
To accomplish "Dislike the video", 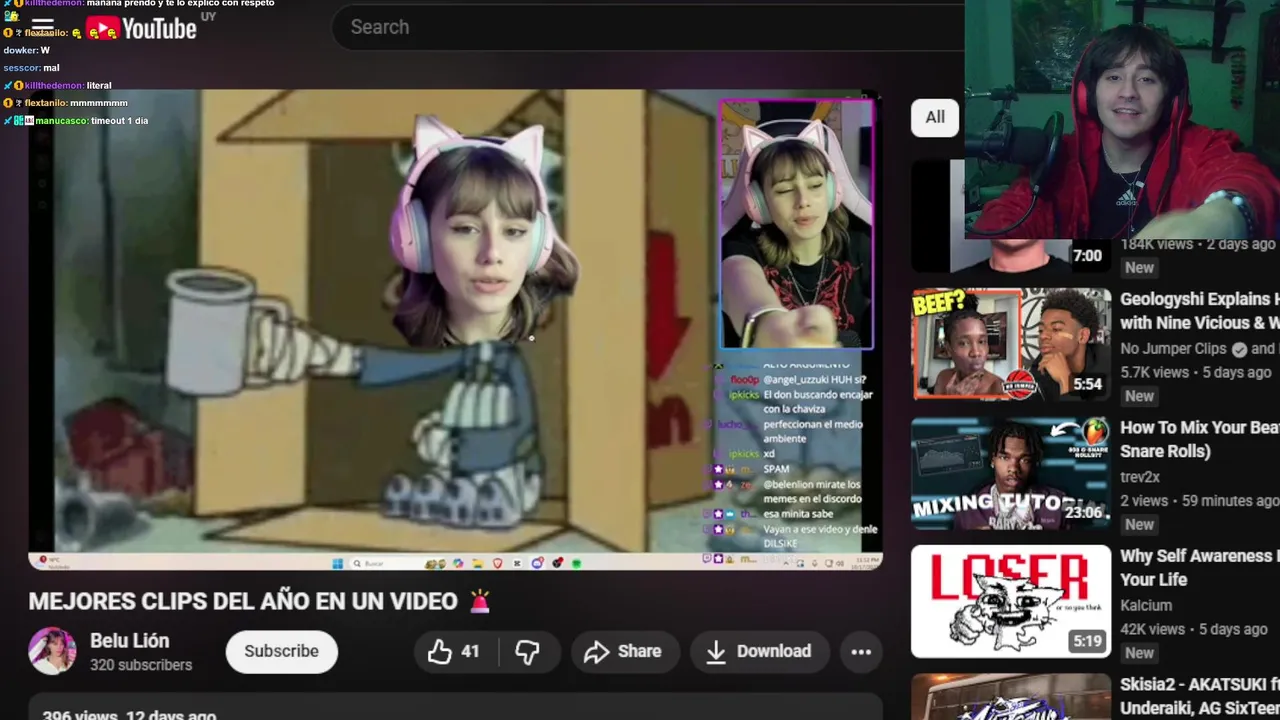I will click(x=527, y=651).
